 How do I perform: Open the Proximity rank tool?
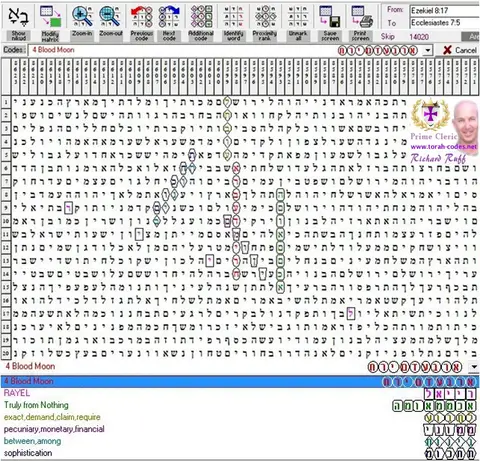pos(265,16)
